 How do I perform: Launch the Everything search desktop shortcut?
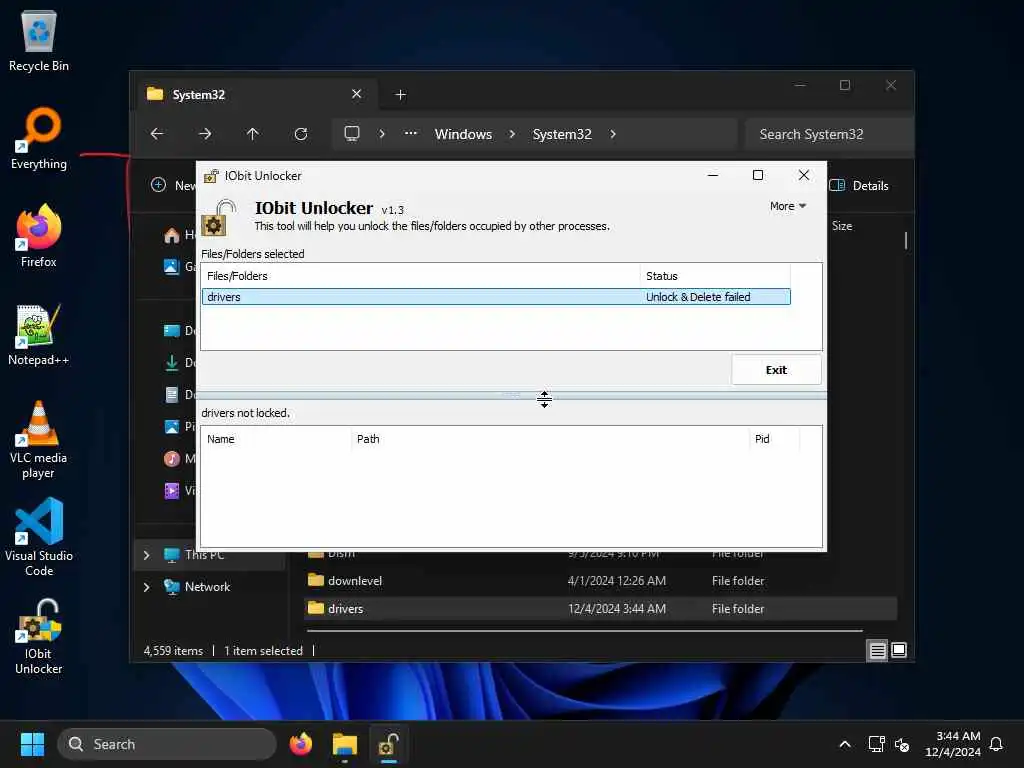coord(39,138)
